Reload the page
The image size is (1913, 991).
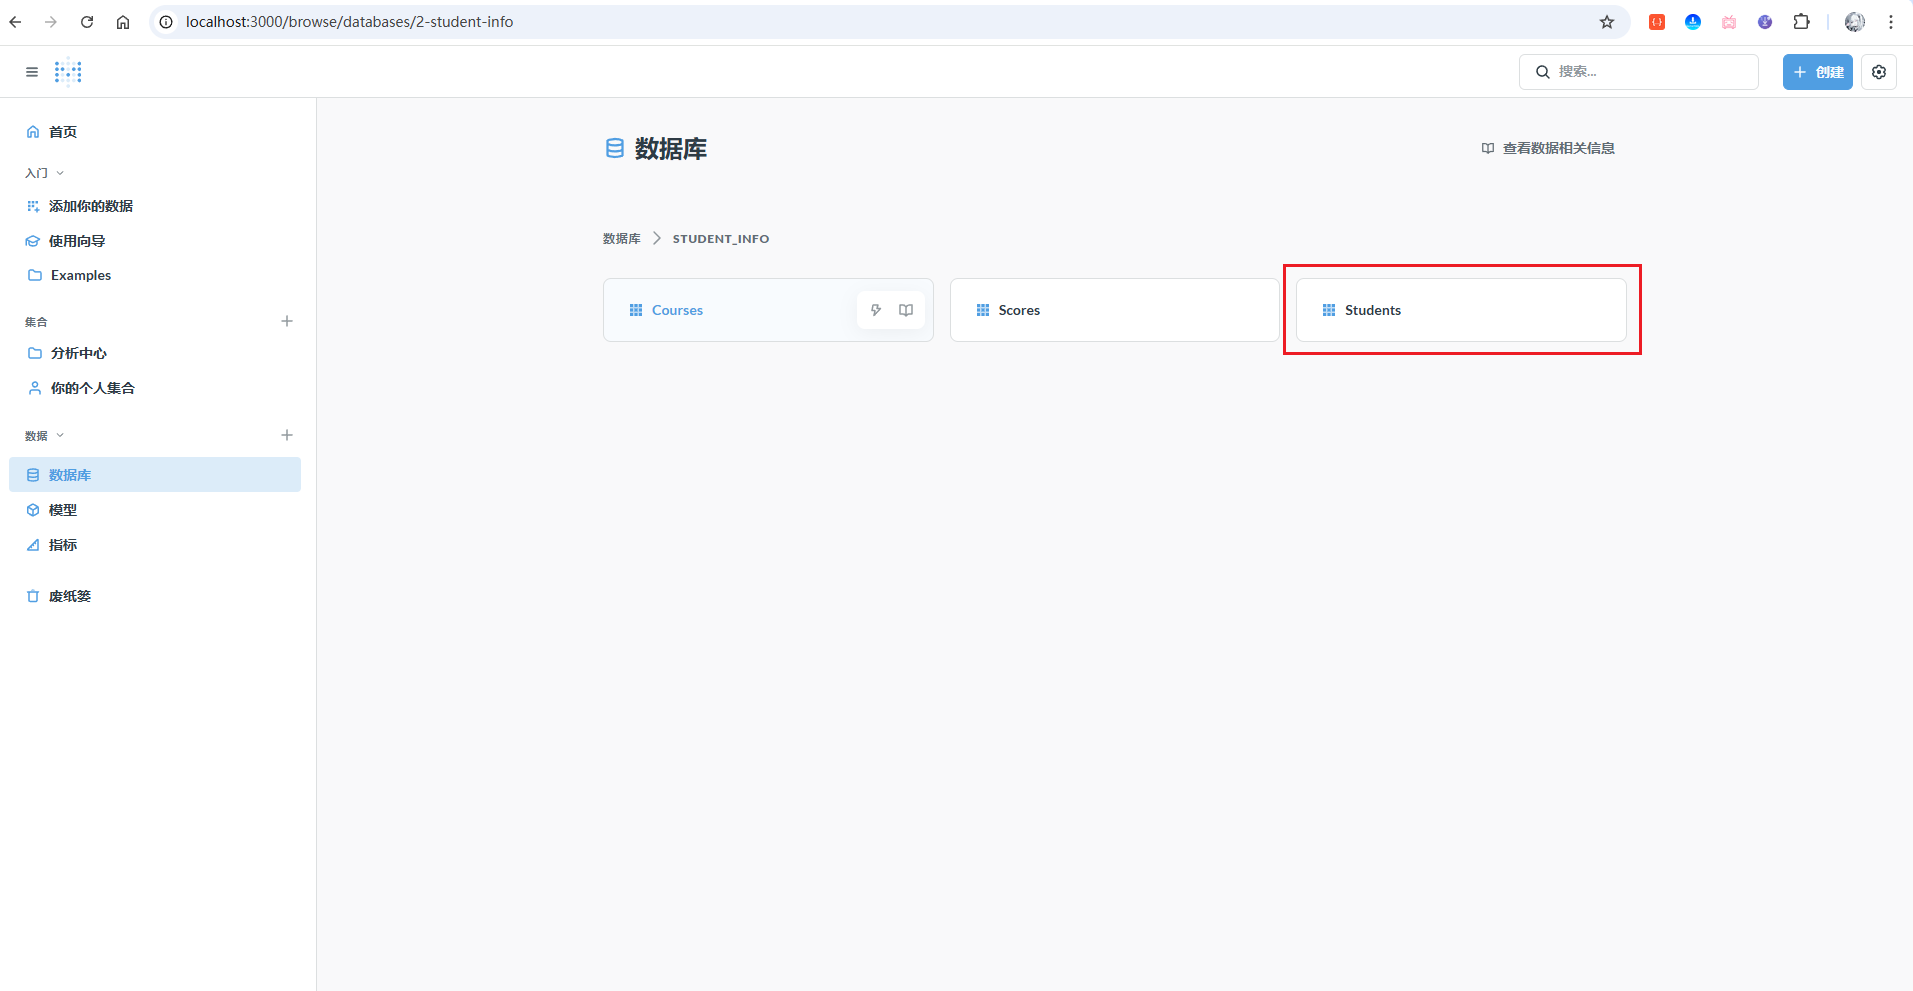(87, 22)
